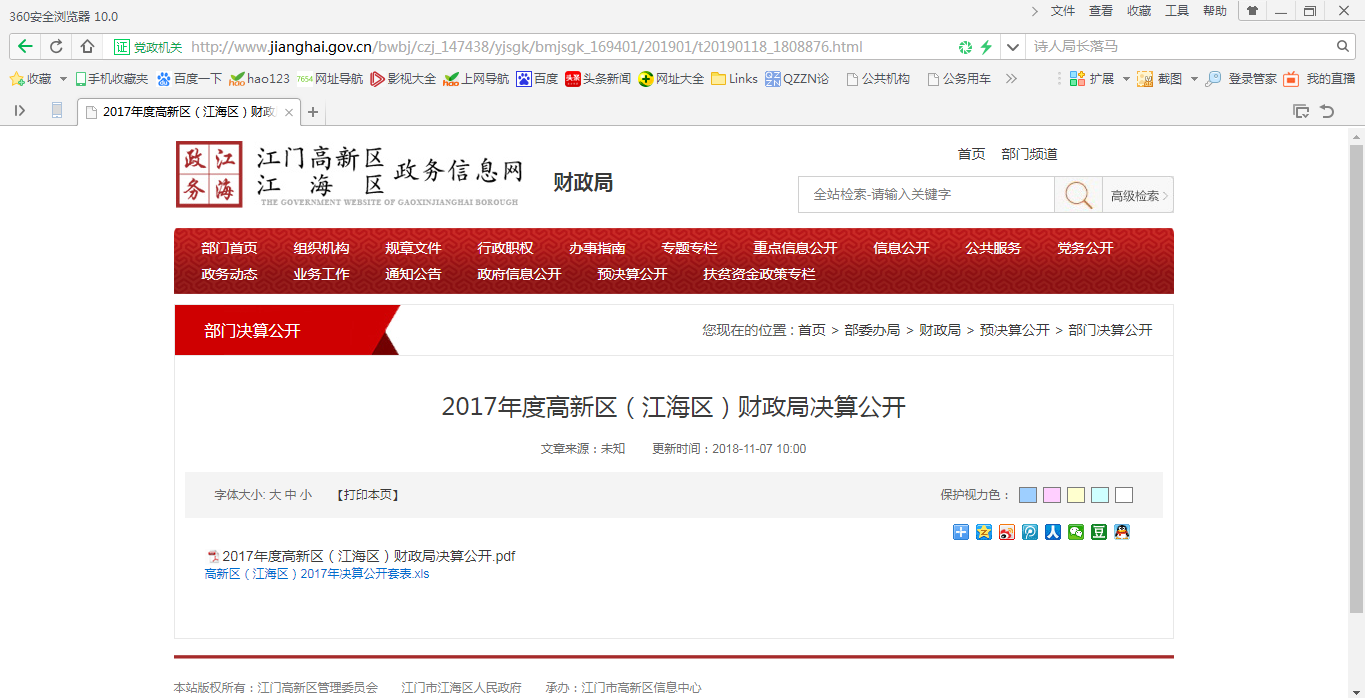Open a new tab with plus button
This screenshot has height=698, width=1365.
(x=313, y=112)
